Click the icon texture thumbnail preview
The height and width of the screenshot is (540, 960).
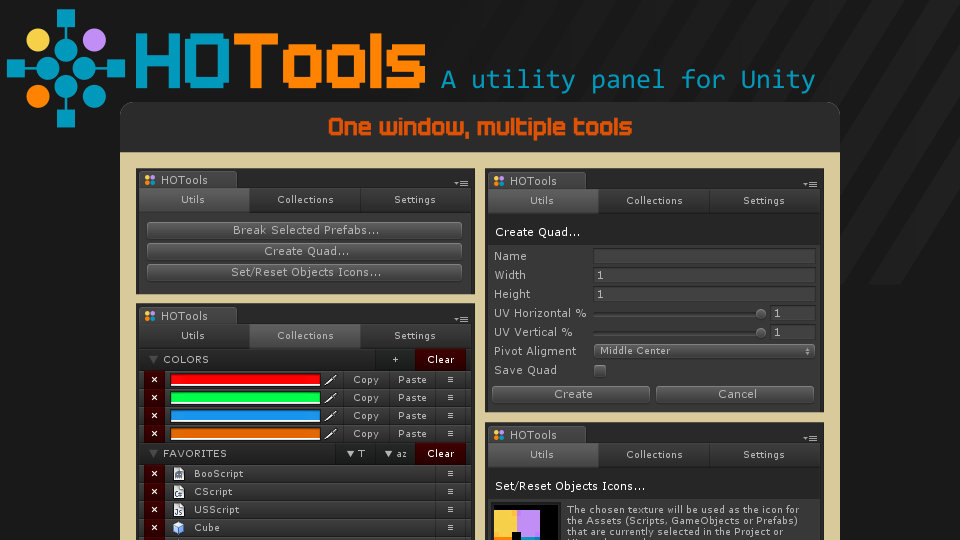pos(526,522)
